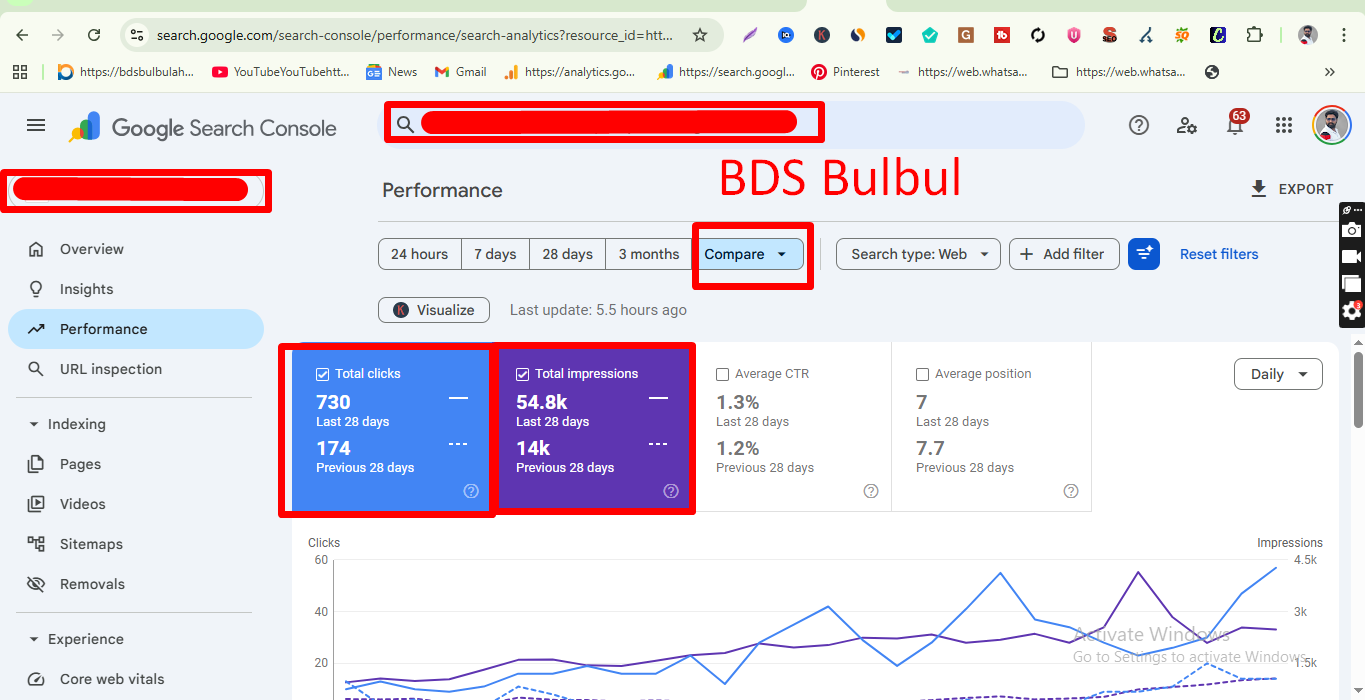Select the 28 days date range

(x=567, y=254)
